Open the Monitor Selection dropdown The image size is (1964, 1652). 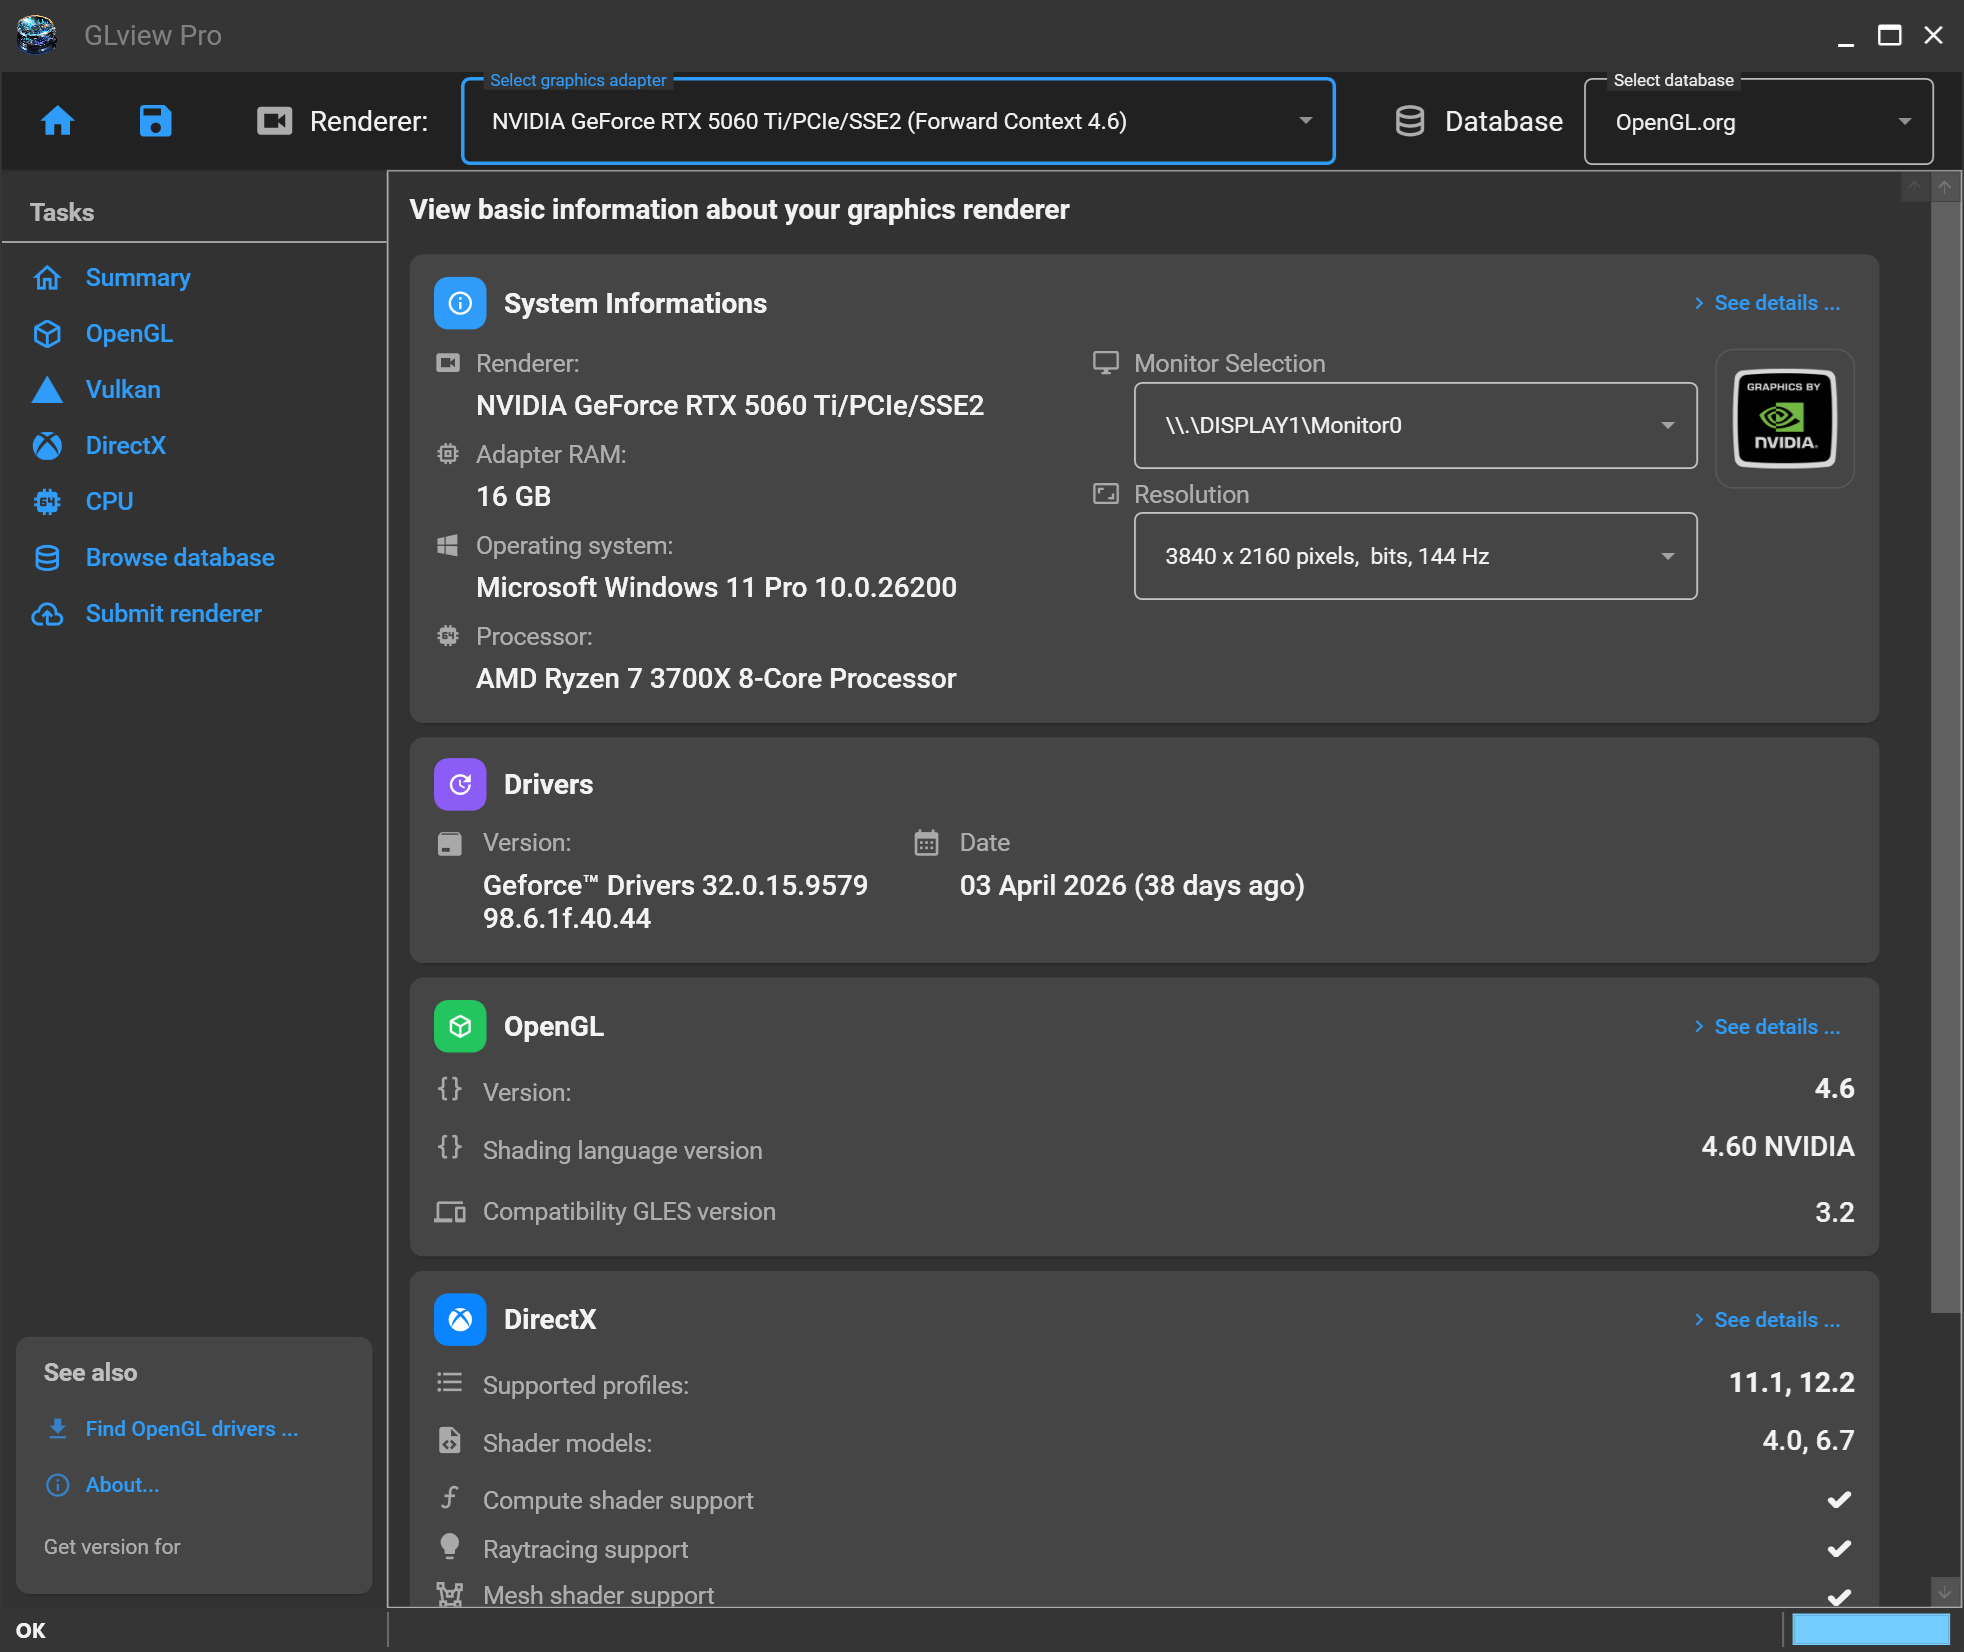coord(1415,425)
